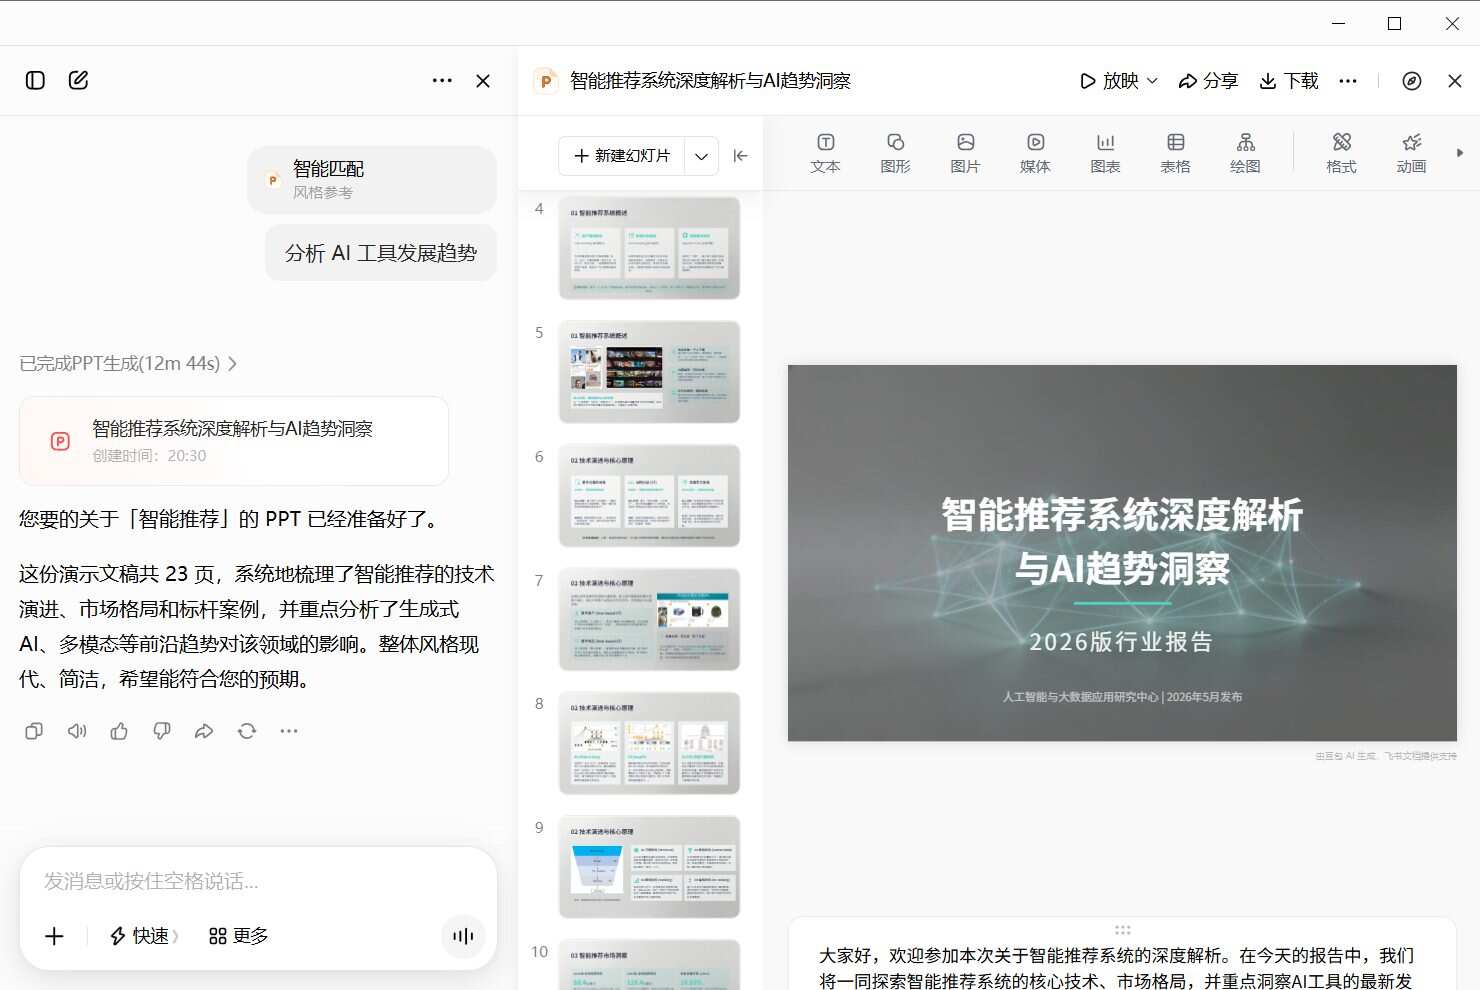Viewport: 1480px width, 990px height.
Task: Expand 已完成PPT生成 details chevron
Action: pos(232,364)
